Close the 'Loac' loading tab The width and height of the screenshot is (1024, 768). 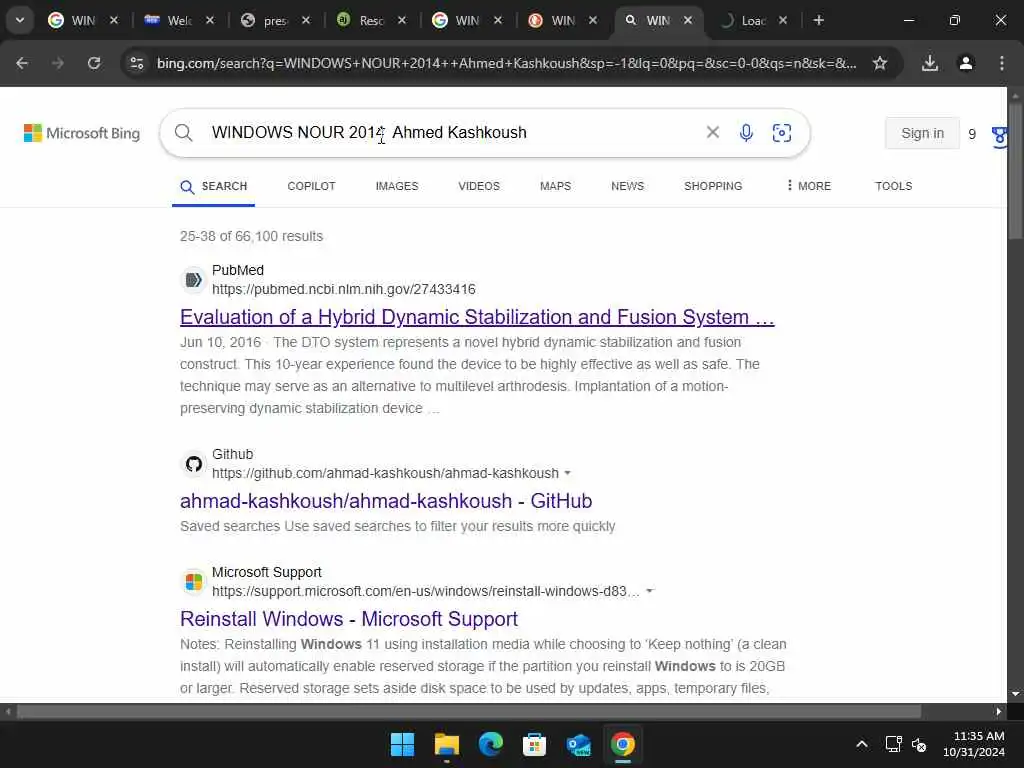tap(783, 20)
